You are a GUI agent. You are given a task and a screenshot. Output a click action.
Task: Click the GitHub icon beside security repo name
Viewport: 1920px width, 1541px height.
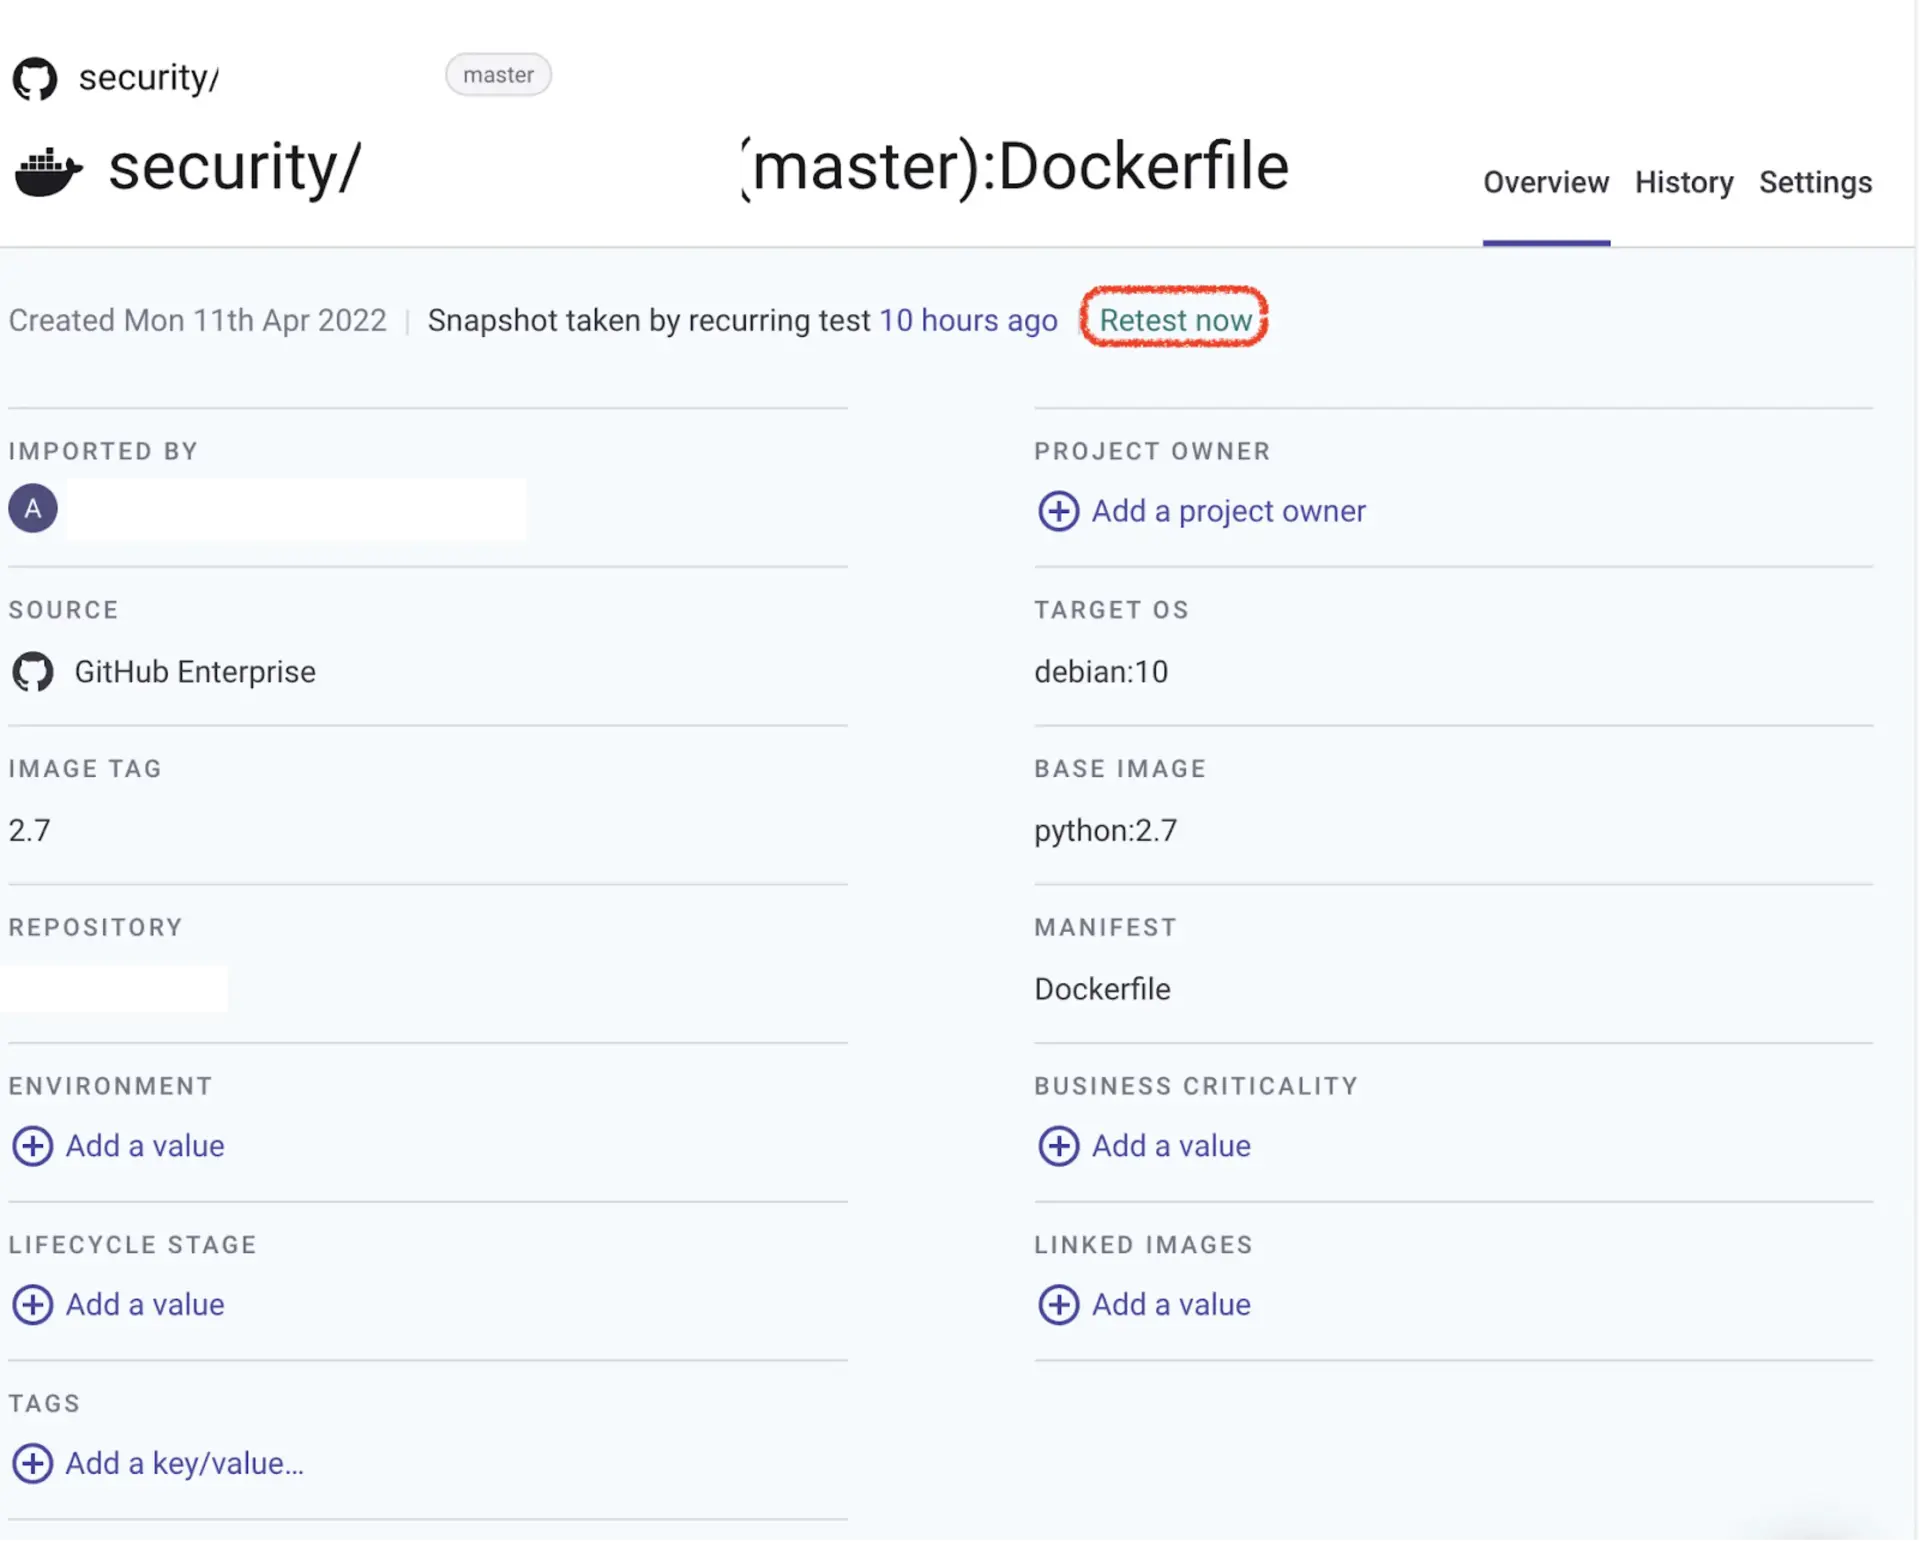(35, 78)
